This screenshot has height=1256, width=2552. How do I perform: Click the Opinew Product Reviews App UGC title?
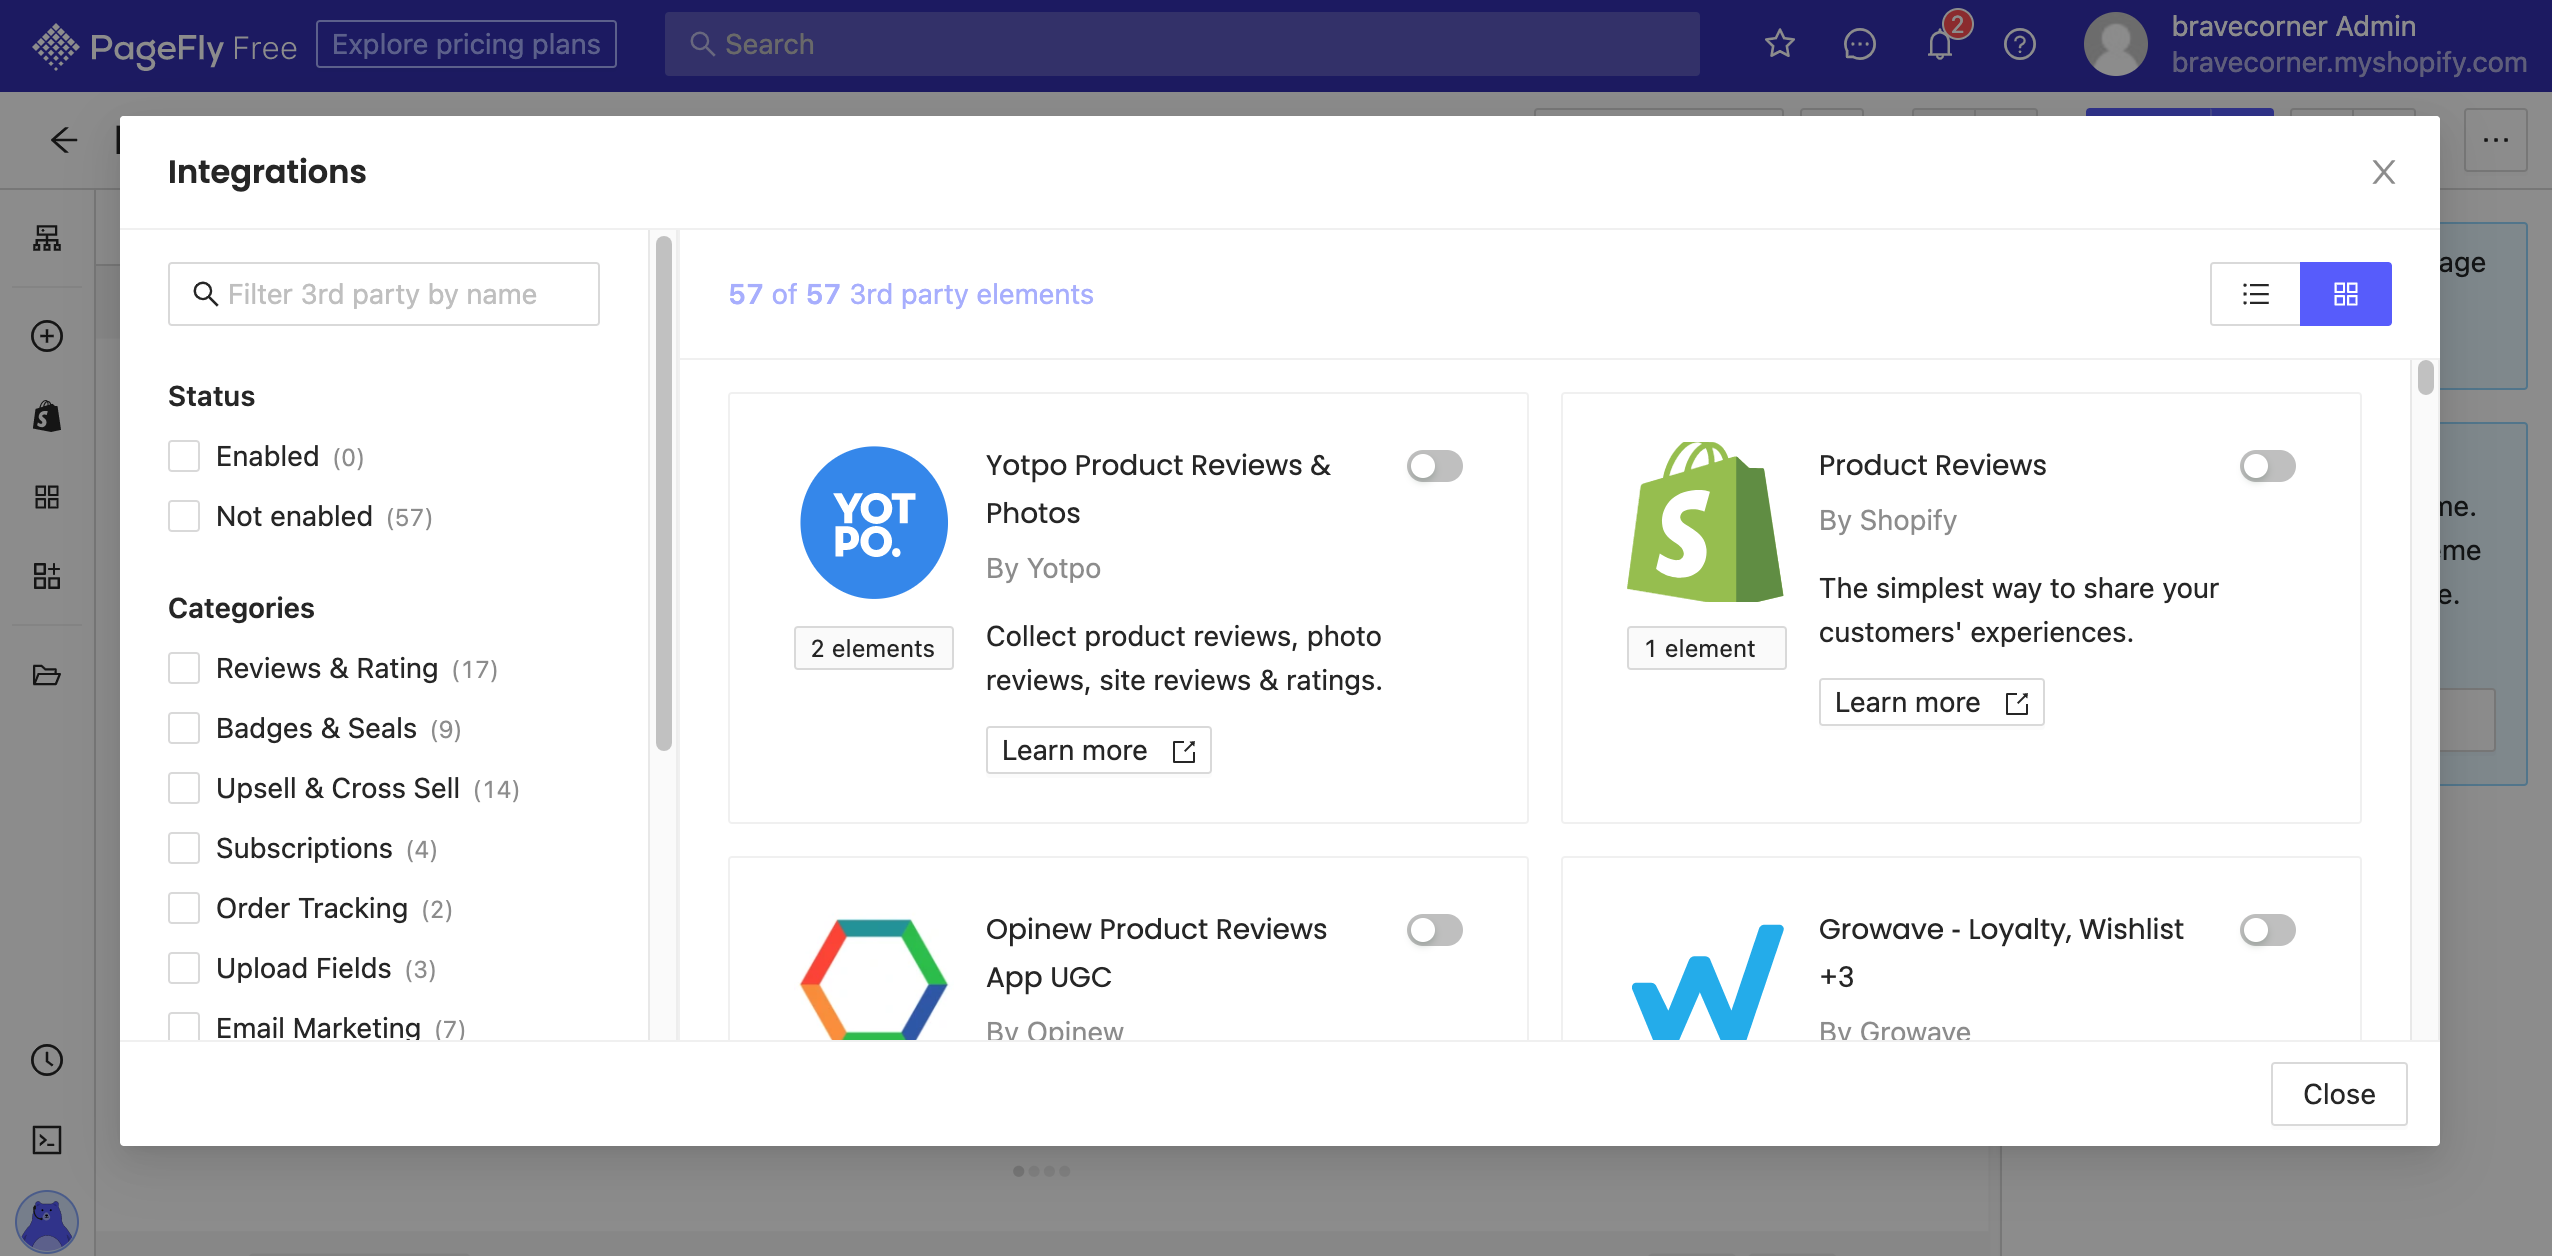pos(1156,953)
